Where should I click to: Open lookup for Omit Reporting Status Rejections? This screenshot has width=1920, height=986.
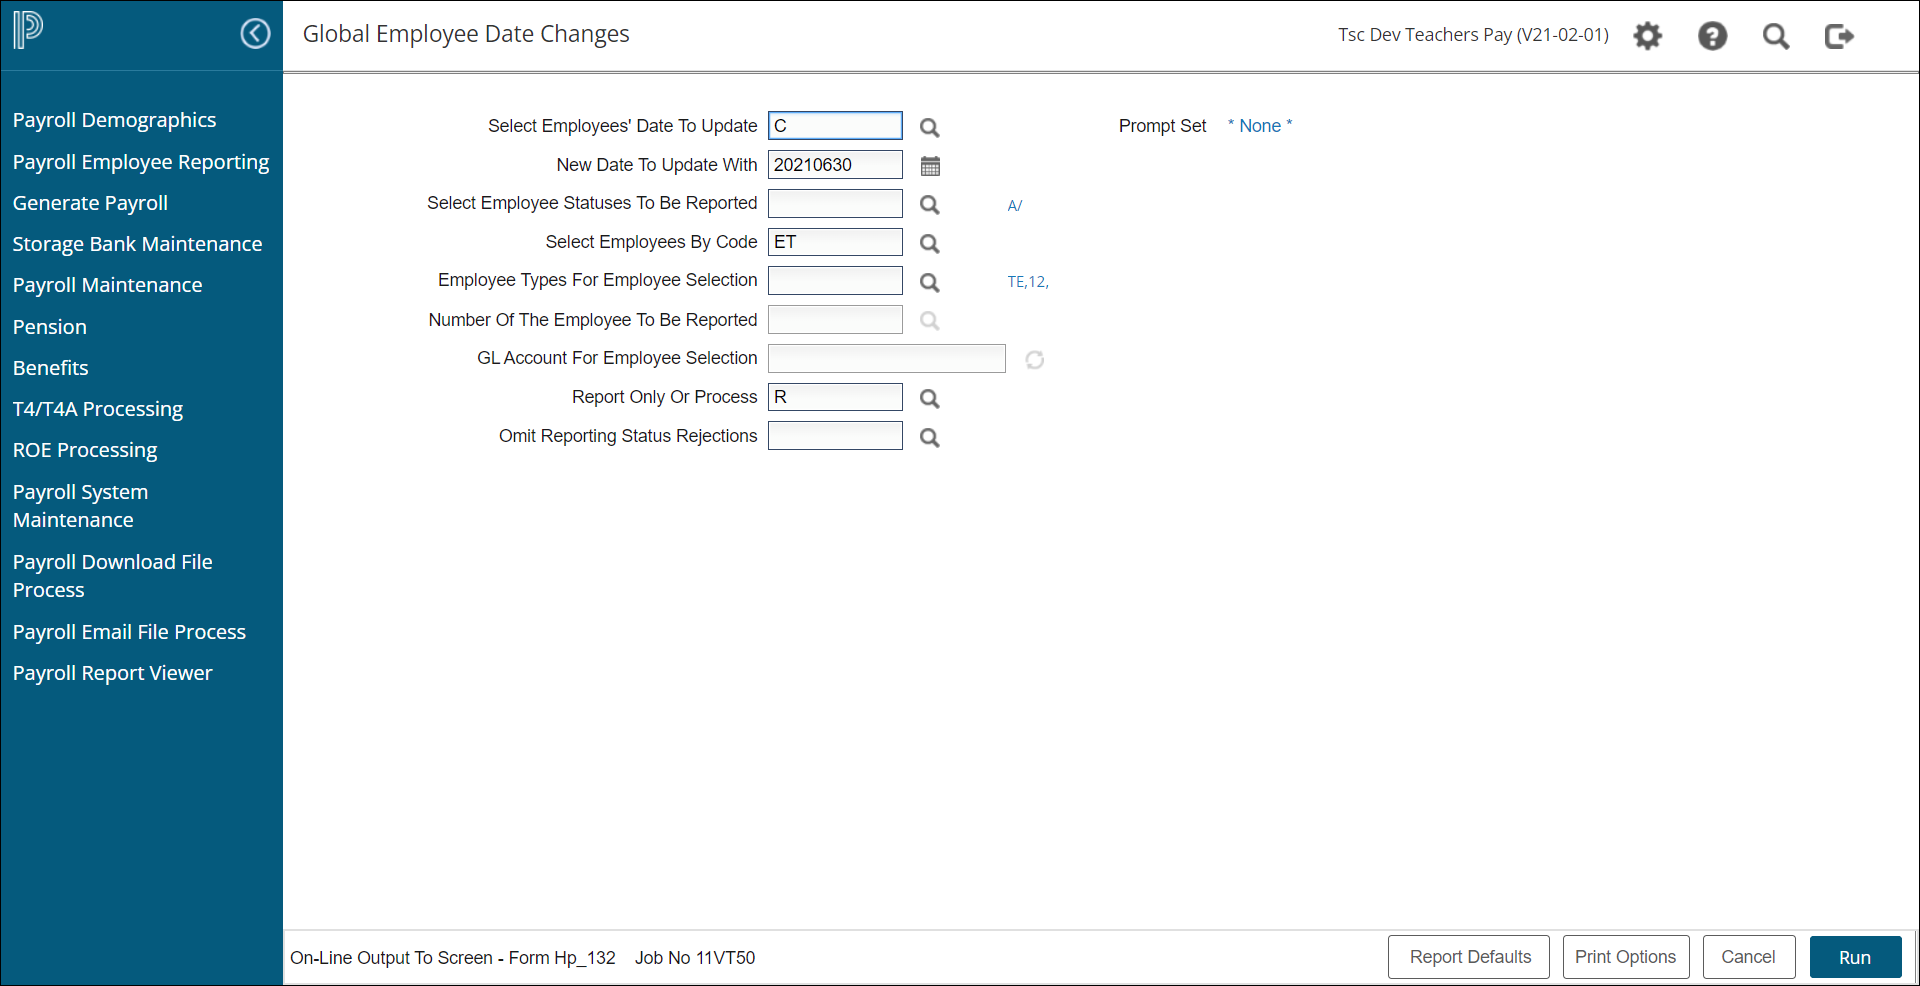[x=929, y=438]
